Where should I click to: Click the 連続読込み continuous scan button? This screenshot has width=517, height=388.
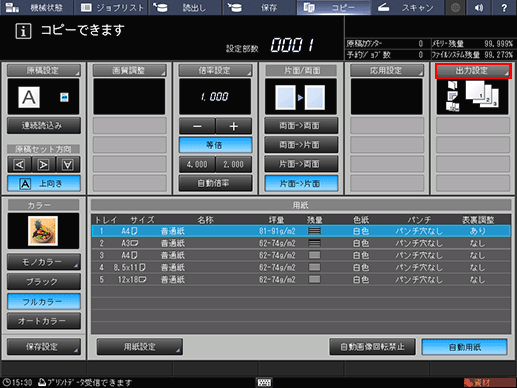click(44, 125)
